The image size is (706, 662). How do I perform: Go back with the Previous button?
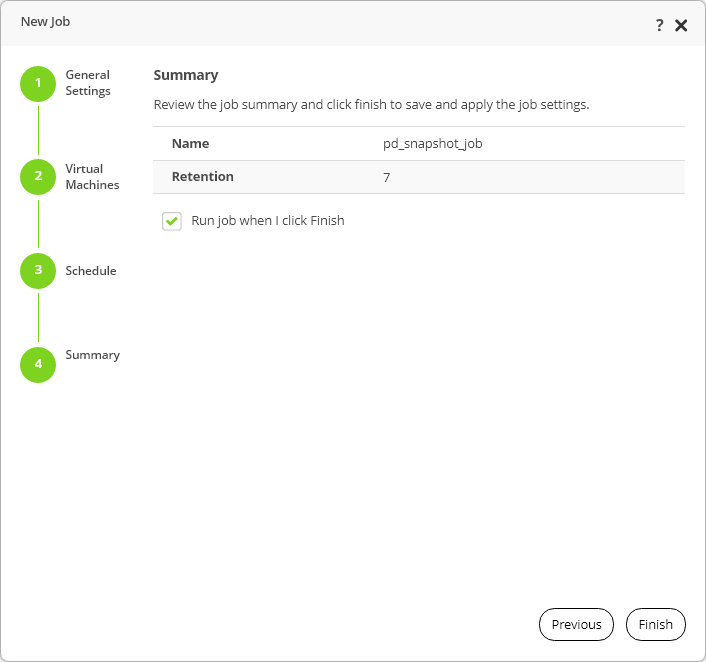point(576,625)
